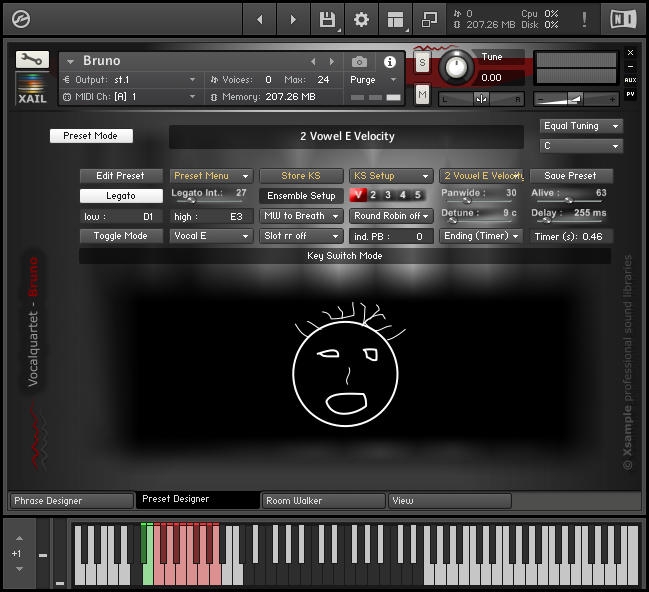Select ensemble voice 2
This screenshot has height=592, width=649.
[373, 195]
